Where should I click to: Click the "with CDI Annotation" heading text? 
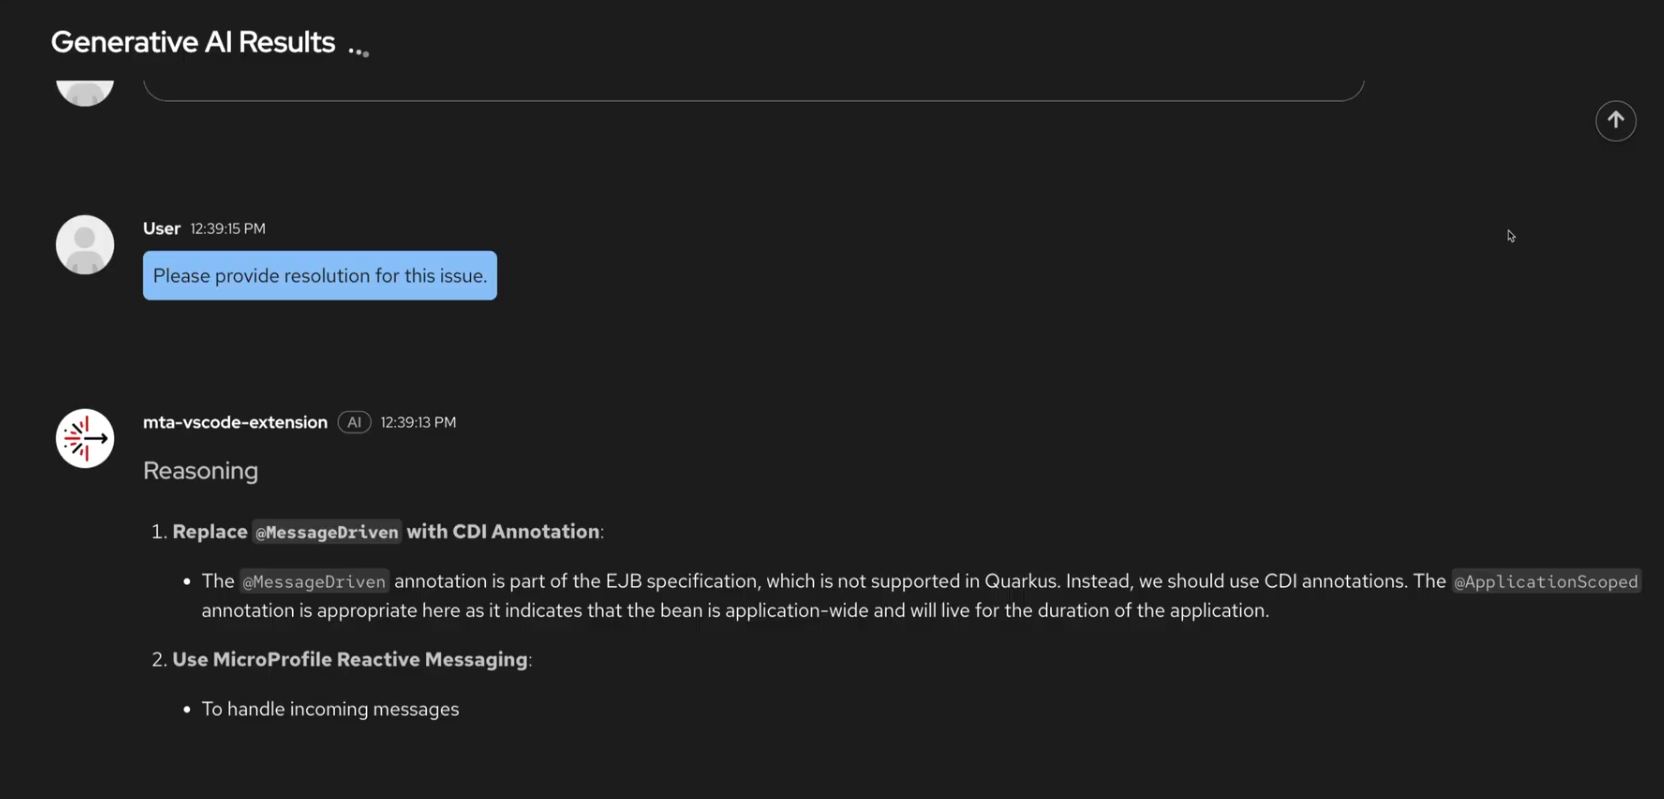point(503,532)
